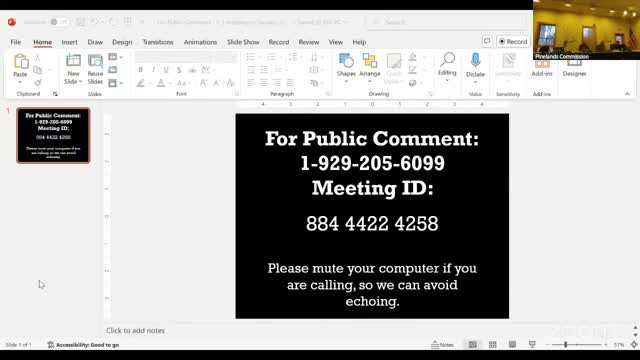
Task: Click Accessibility: Good to go status
Action: click(x=83, y=345)
